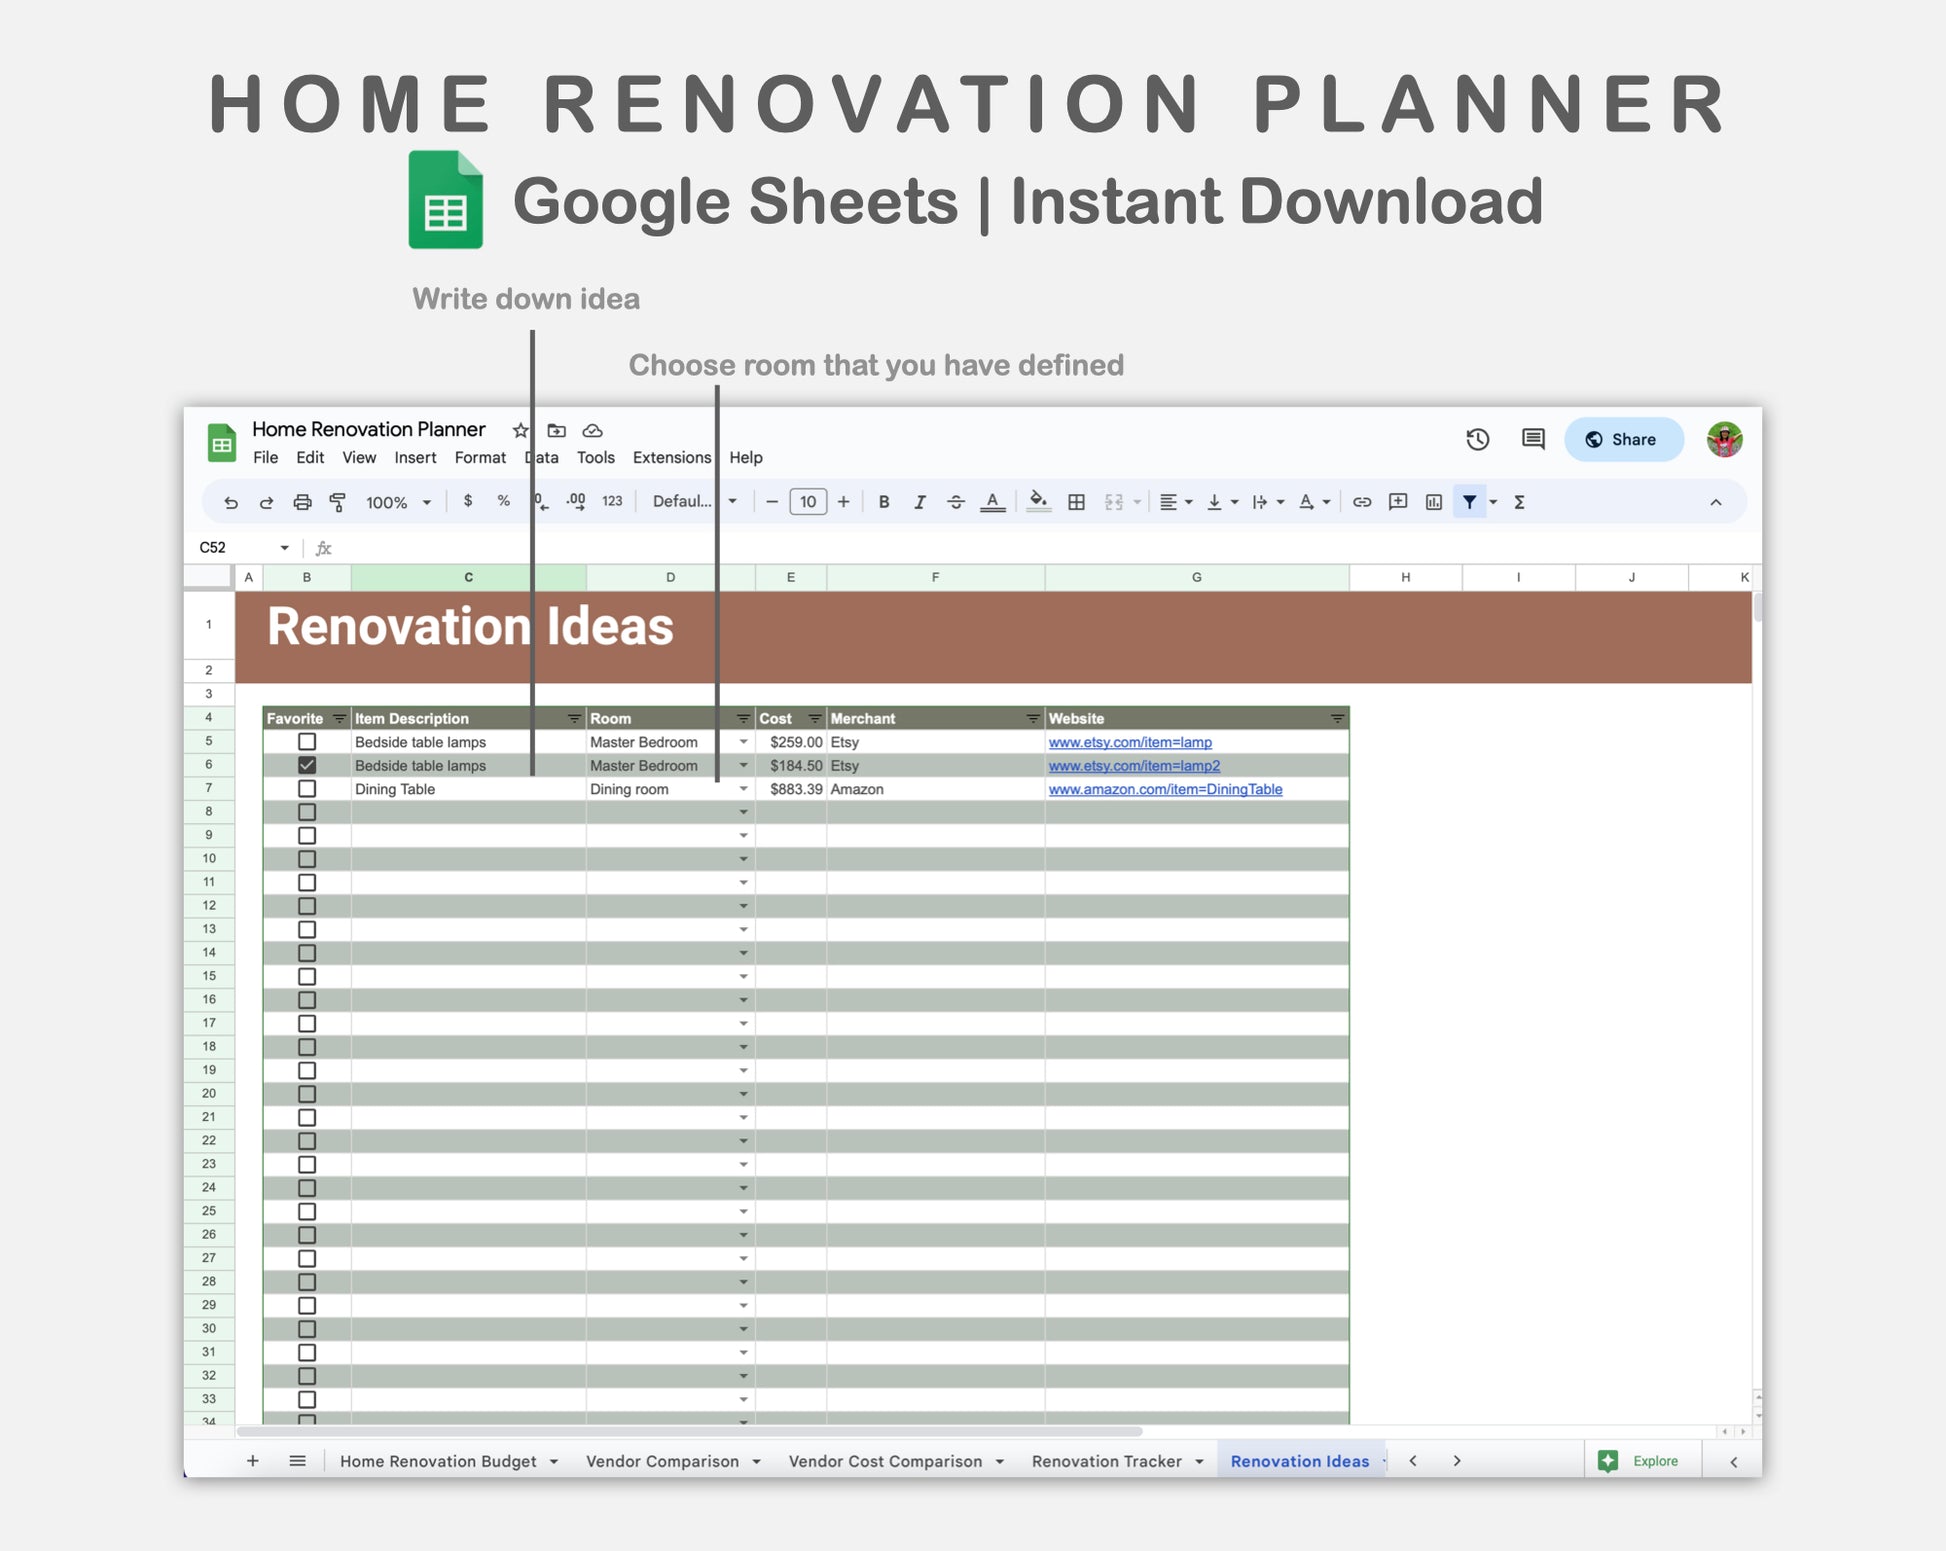Open filter for Item Description column

tap(574, 719)
